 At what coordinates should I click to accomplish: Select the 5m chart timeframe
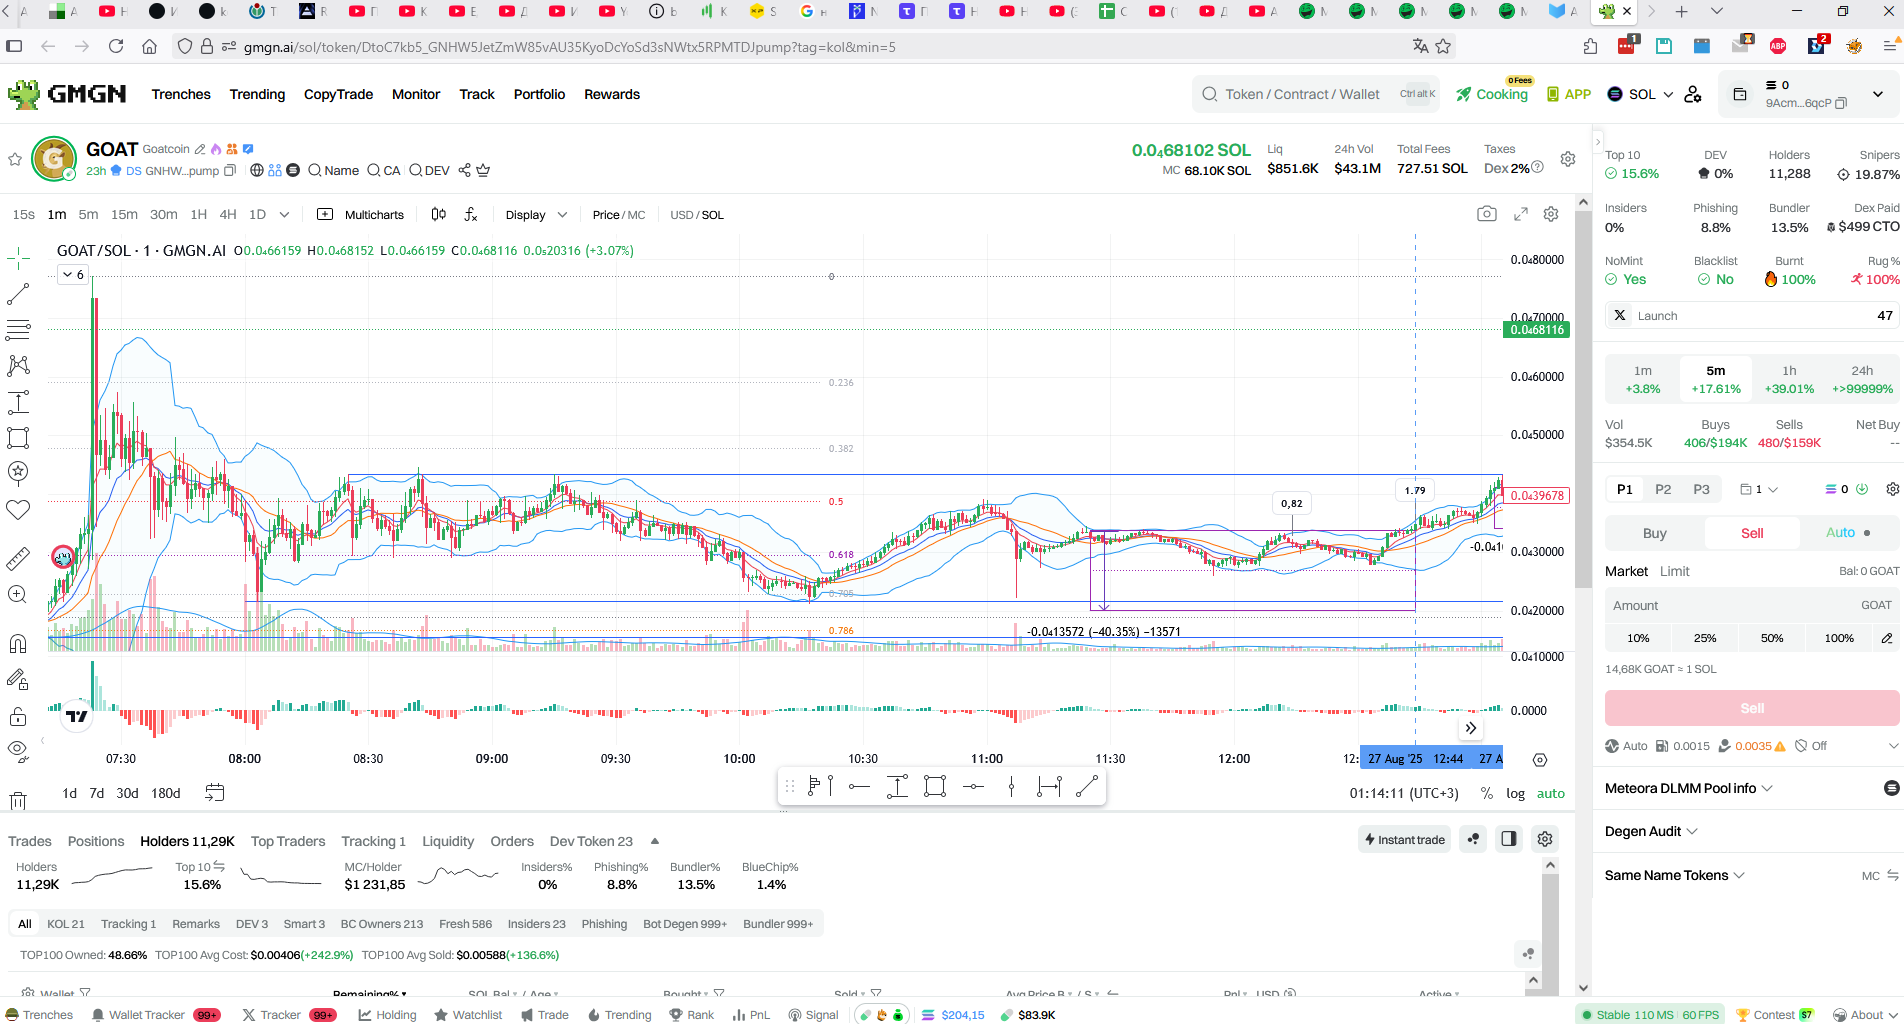click(x=88, y=214)
